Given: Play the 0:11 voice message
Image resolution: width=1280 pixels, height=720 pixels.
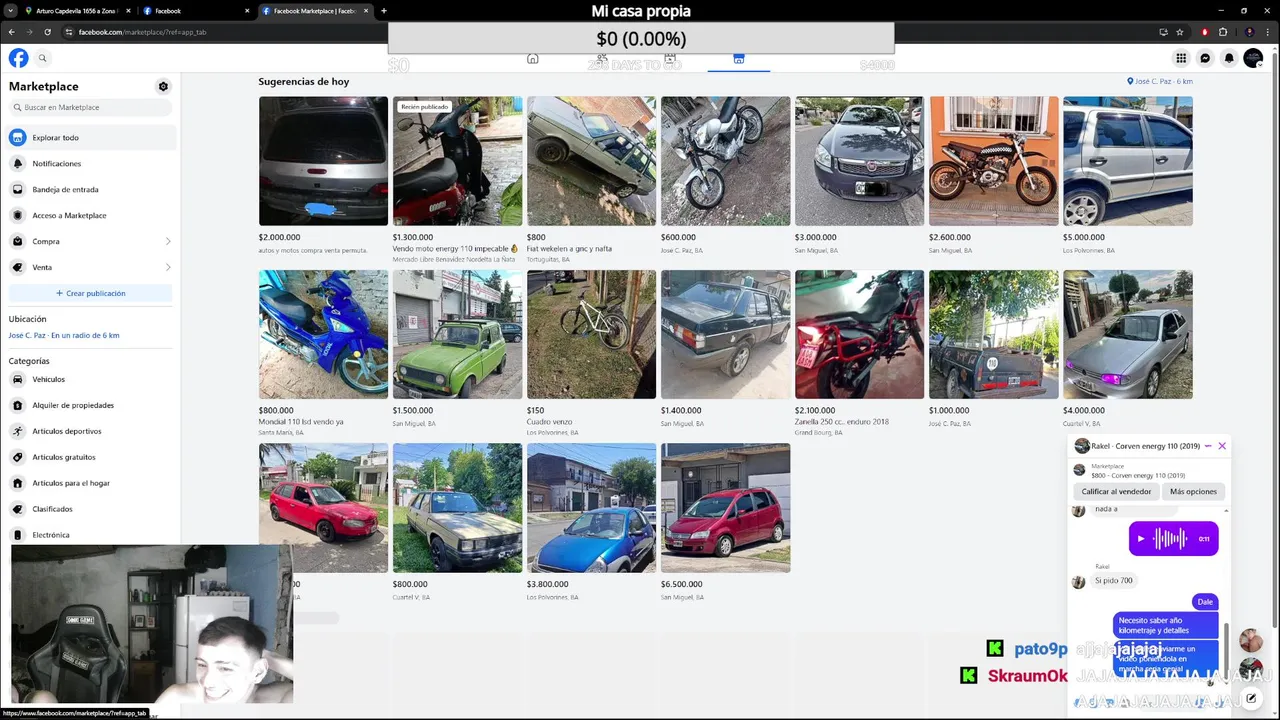Looking at the screenshot, I should (x=1141, y=538).
